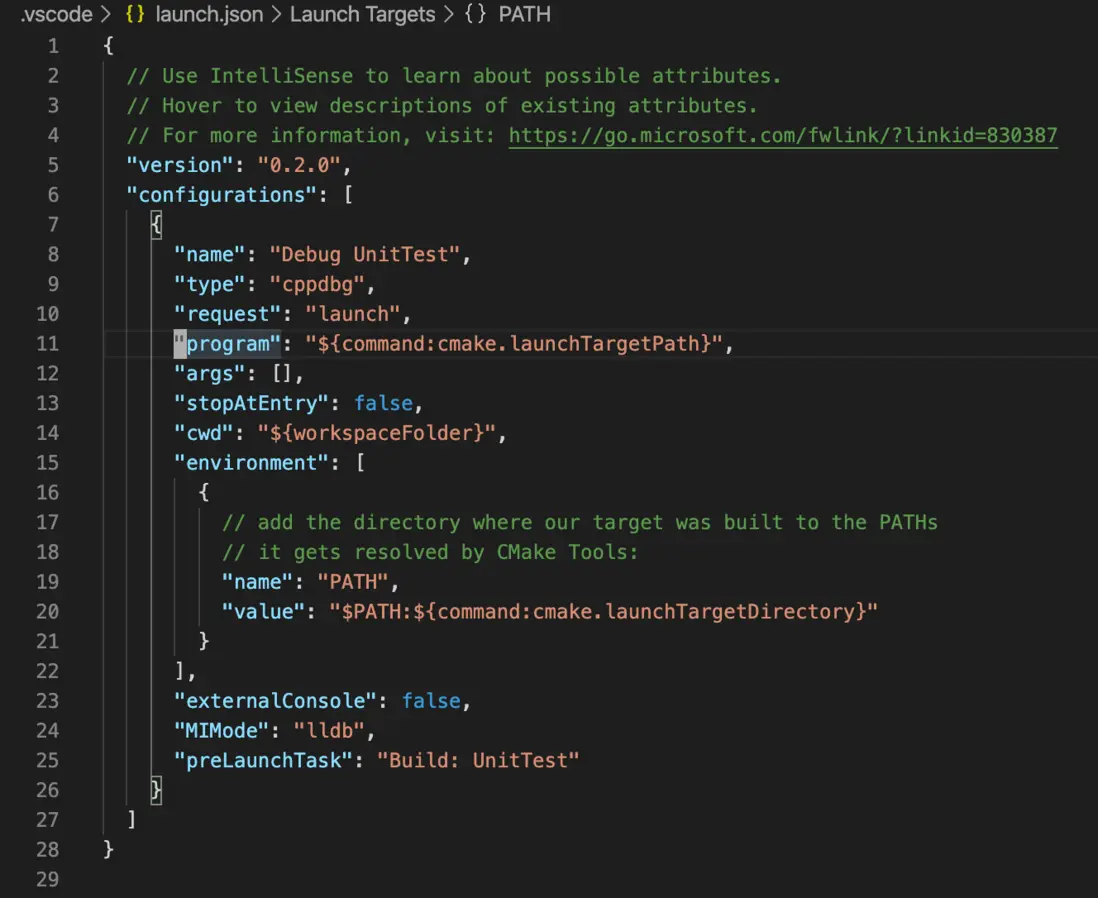Click the false value of externalConsole
1098x898 pixels.
click(431, 701)
